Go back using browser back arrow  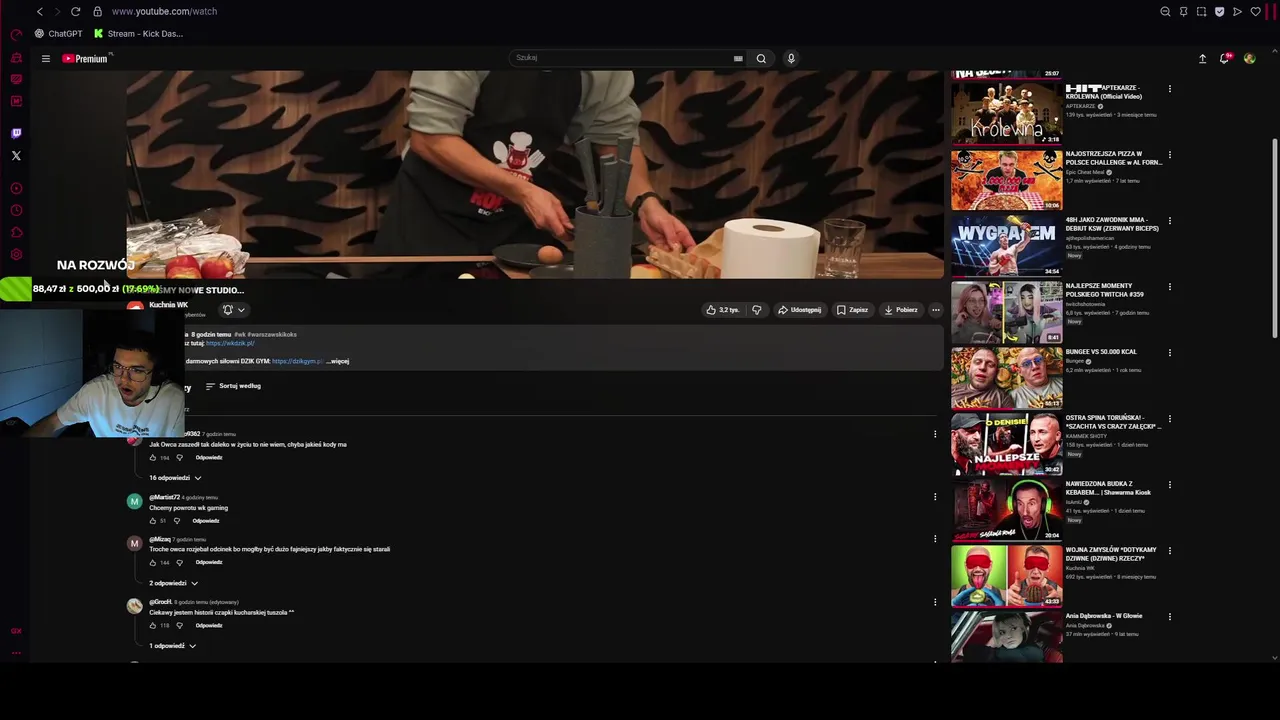coord(39,11)
